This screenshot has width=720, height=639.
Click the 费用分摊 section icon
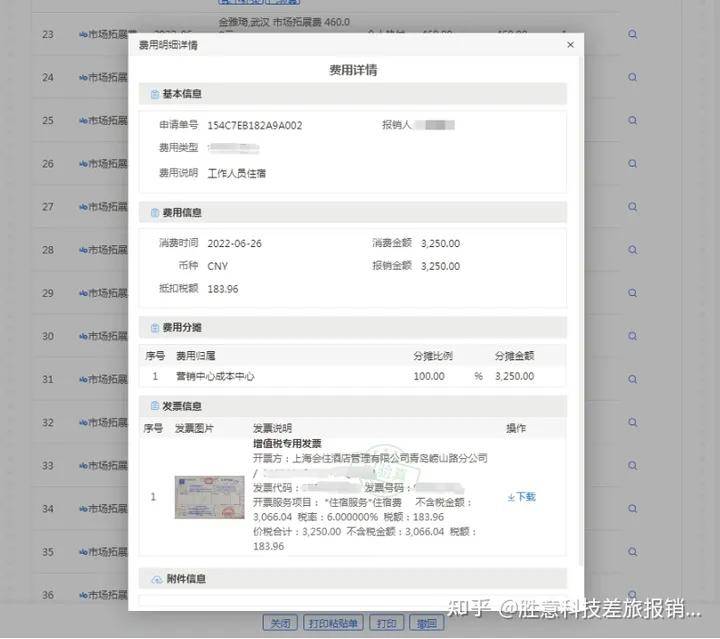(155, 328)
